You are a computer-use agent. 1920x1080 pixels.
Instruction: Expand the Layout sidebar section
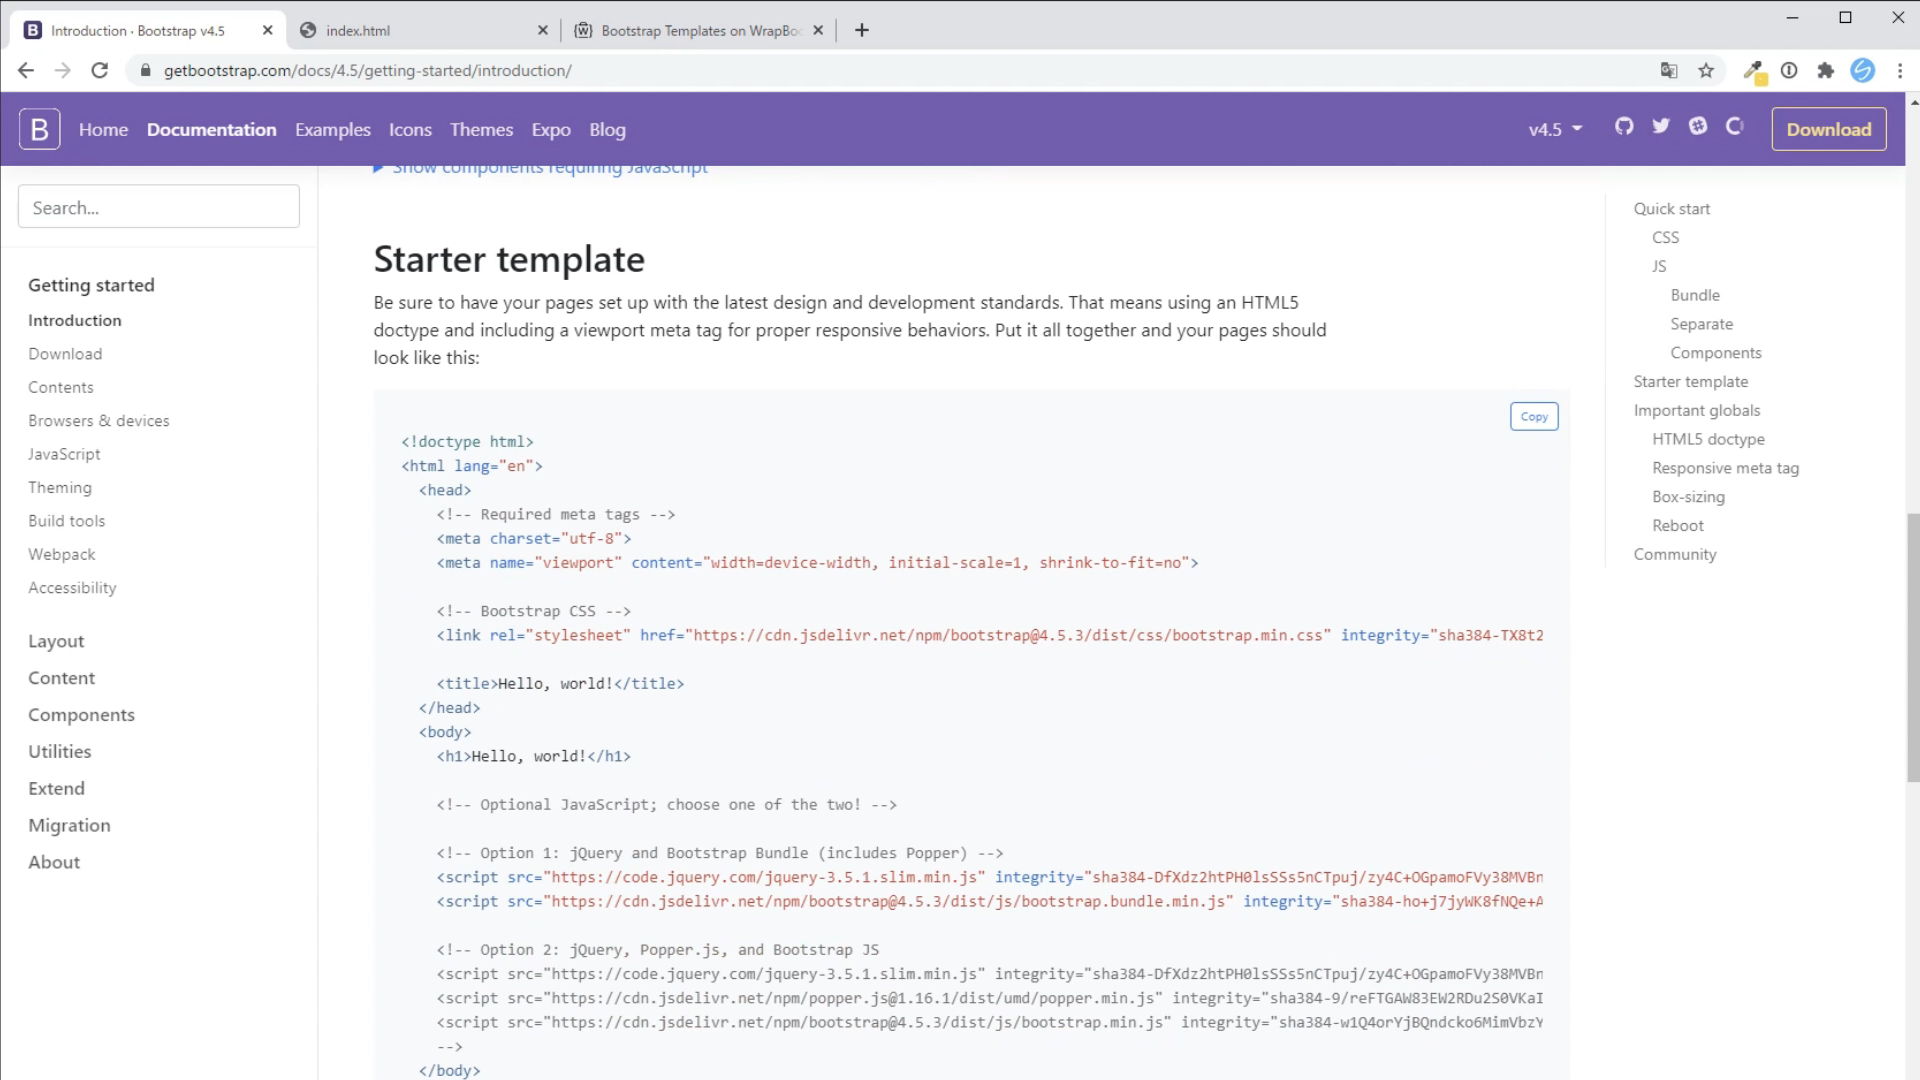pyautogui.click(x=56, y=641)
